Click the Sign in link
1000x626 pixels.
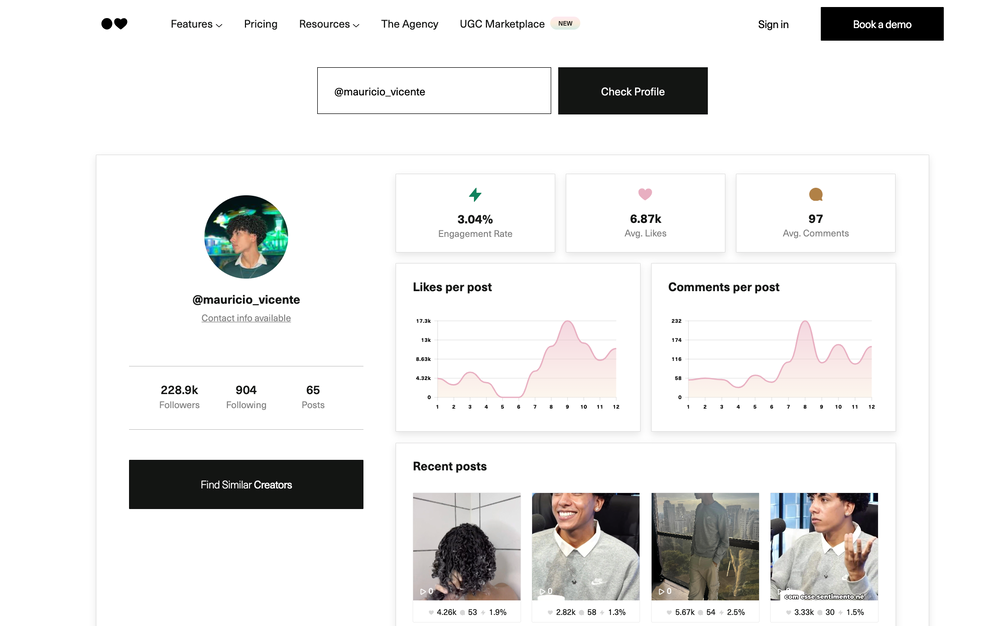[772, 24]
